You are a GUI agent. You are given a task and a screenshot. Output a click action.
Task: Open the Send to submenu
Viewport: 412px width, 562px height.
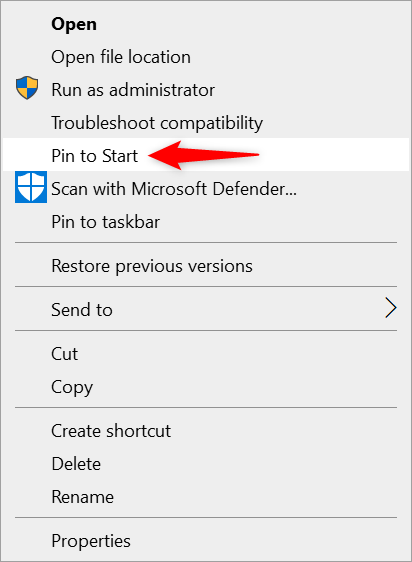click(206, 310)
